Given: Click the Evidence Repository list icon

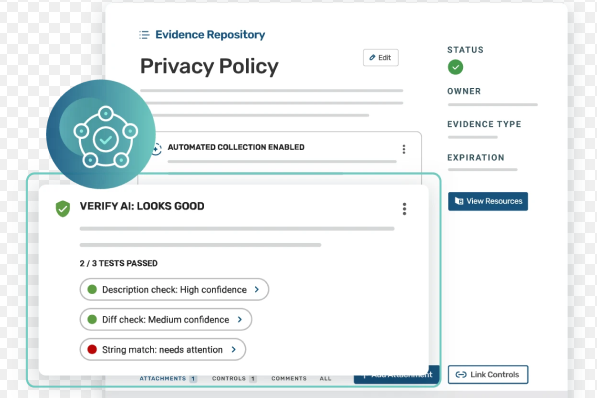Looking at the screenshot, I should point(144,35).
